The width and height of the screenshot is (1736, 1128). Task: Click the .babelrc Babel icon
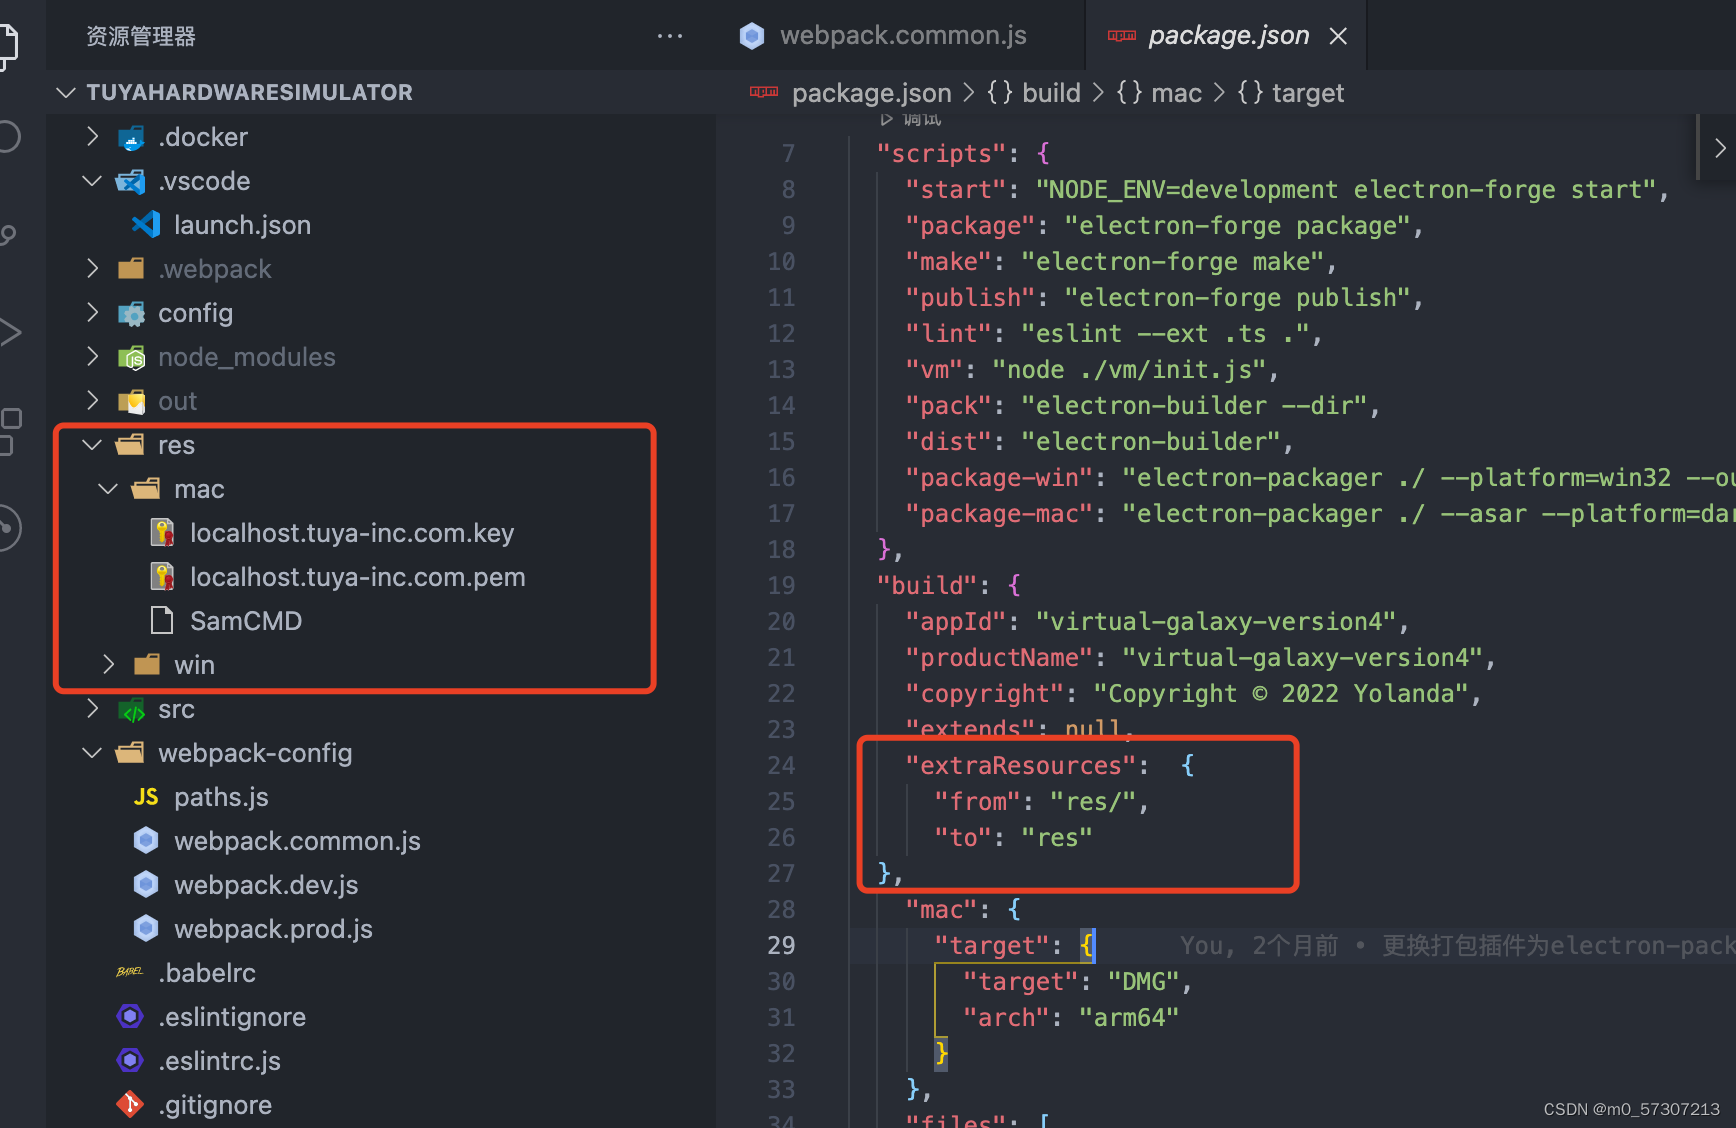tap(130, 972)
